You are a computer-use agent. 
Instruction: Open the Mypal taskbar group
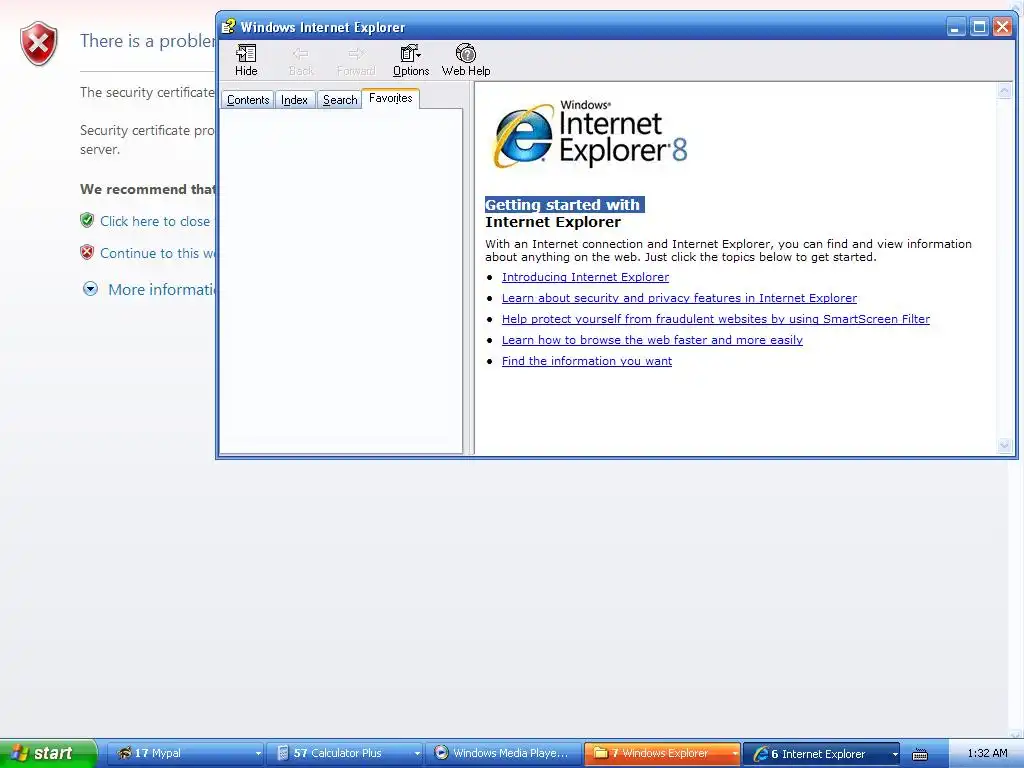pyautogui.click(x=186, y=753)
